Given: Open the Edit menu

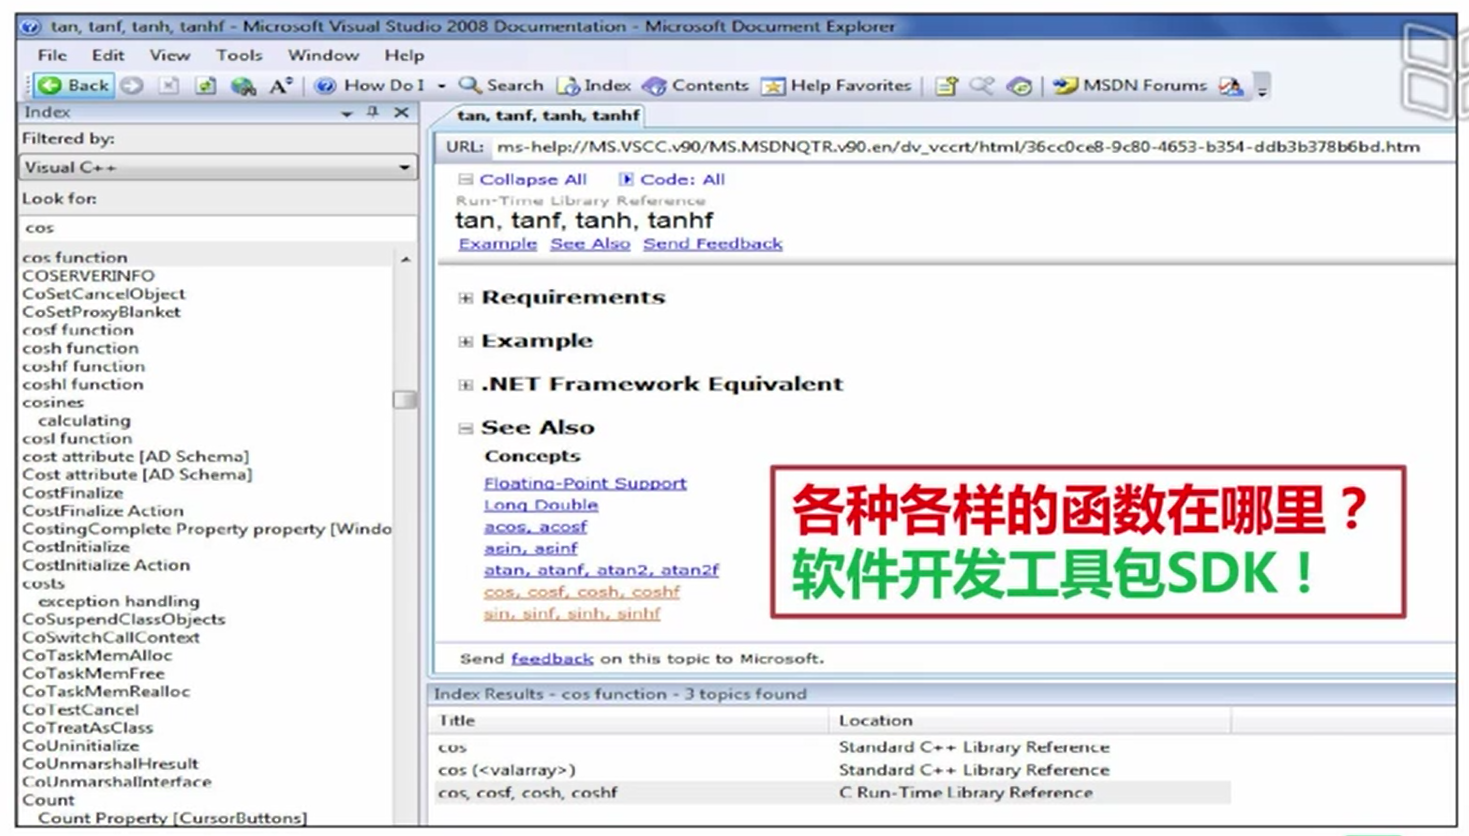Looking at the screenshot, I should tap(108, 55).
